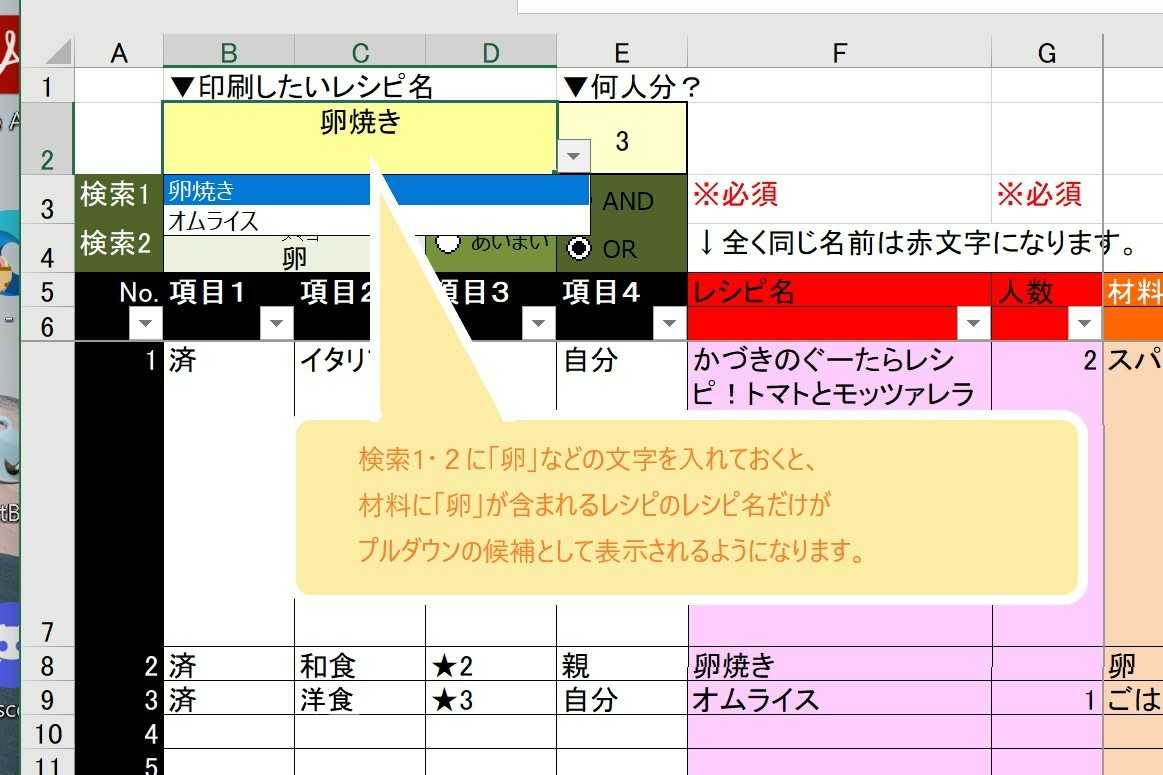The image size is (1163, 775).
Task: Click the ★3 cell
Action: tap(491, 699)
